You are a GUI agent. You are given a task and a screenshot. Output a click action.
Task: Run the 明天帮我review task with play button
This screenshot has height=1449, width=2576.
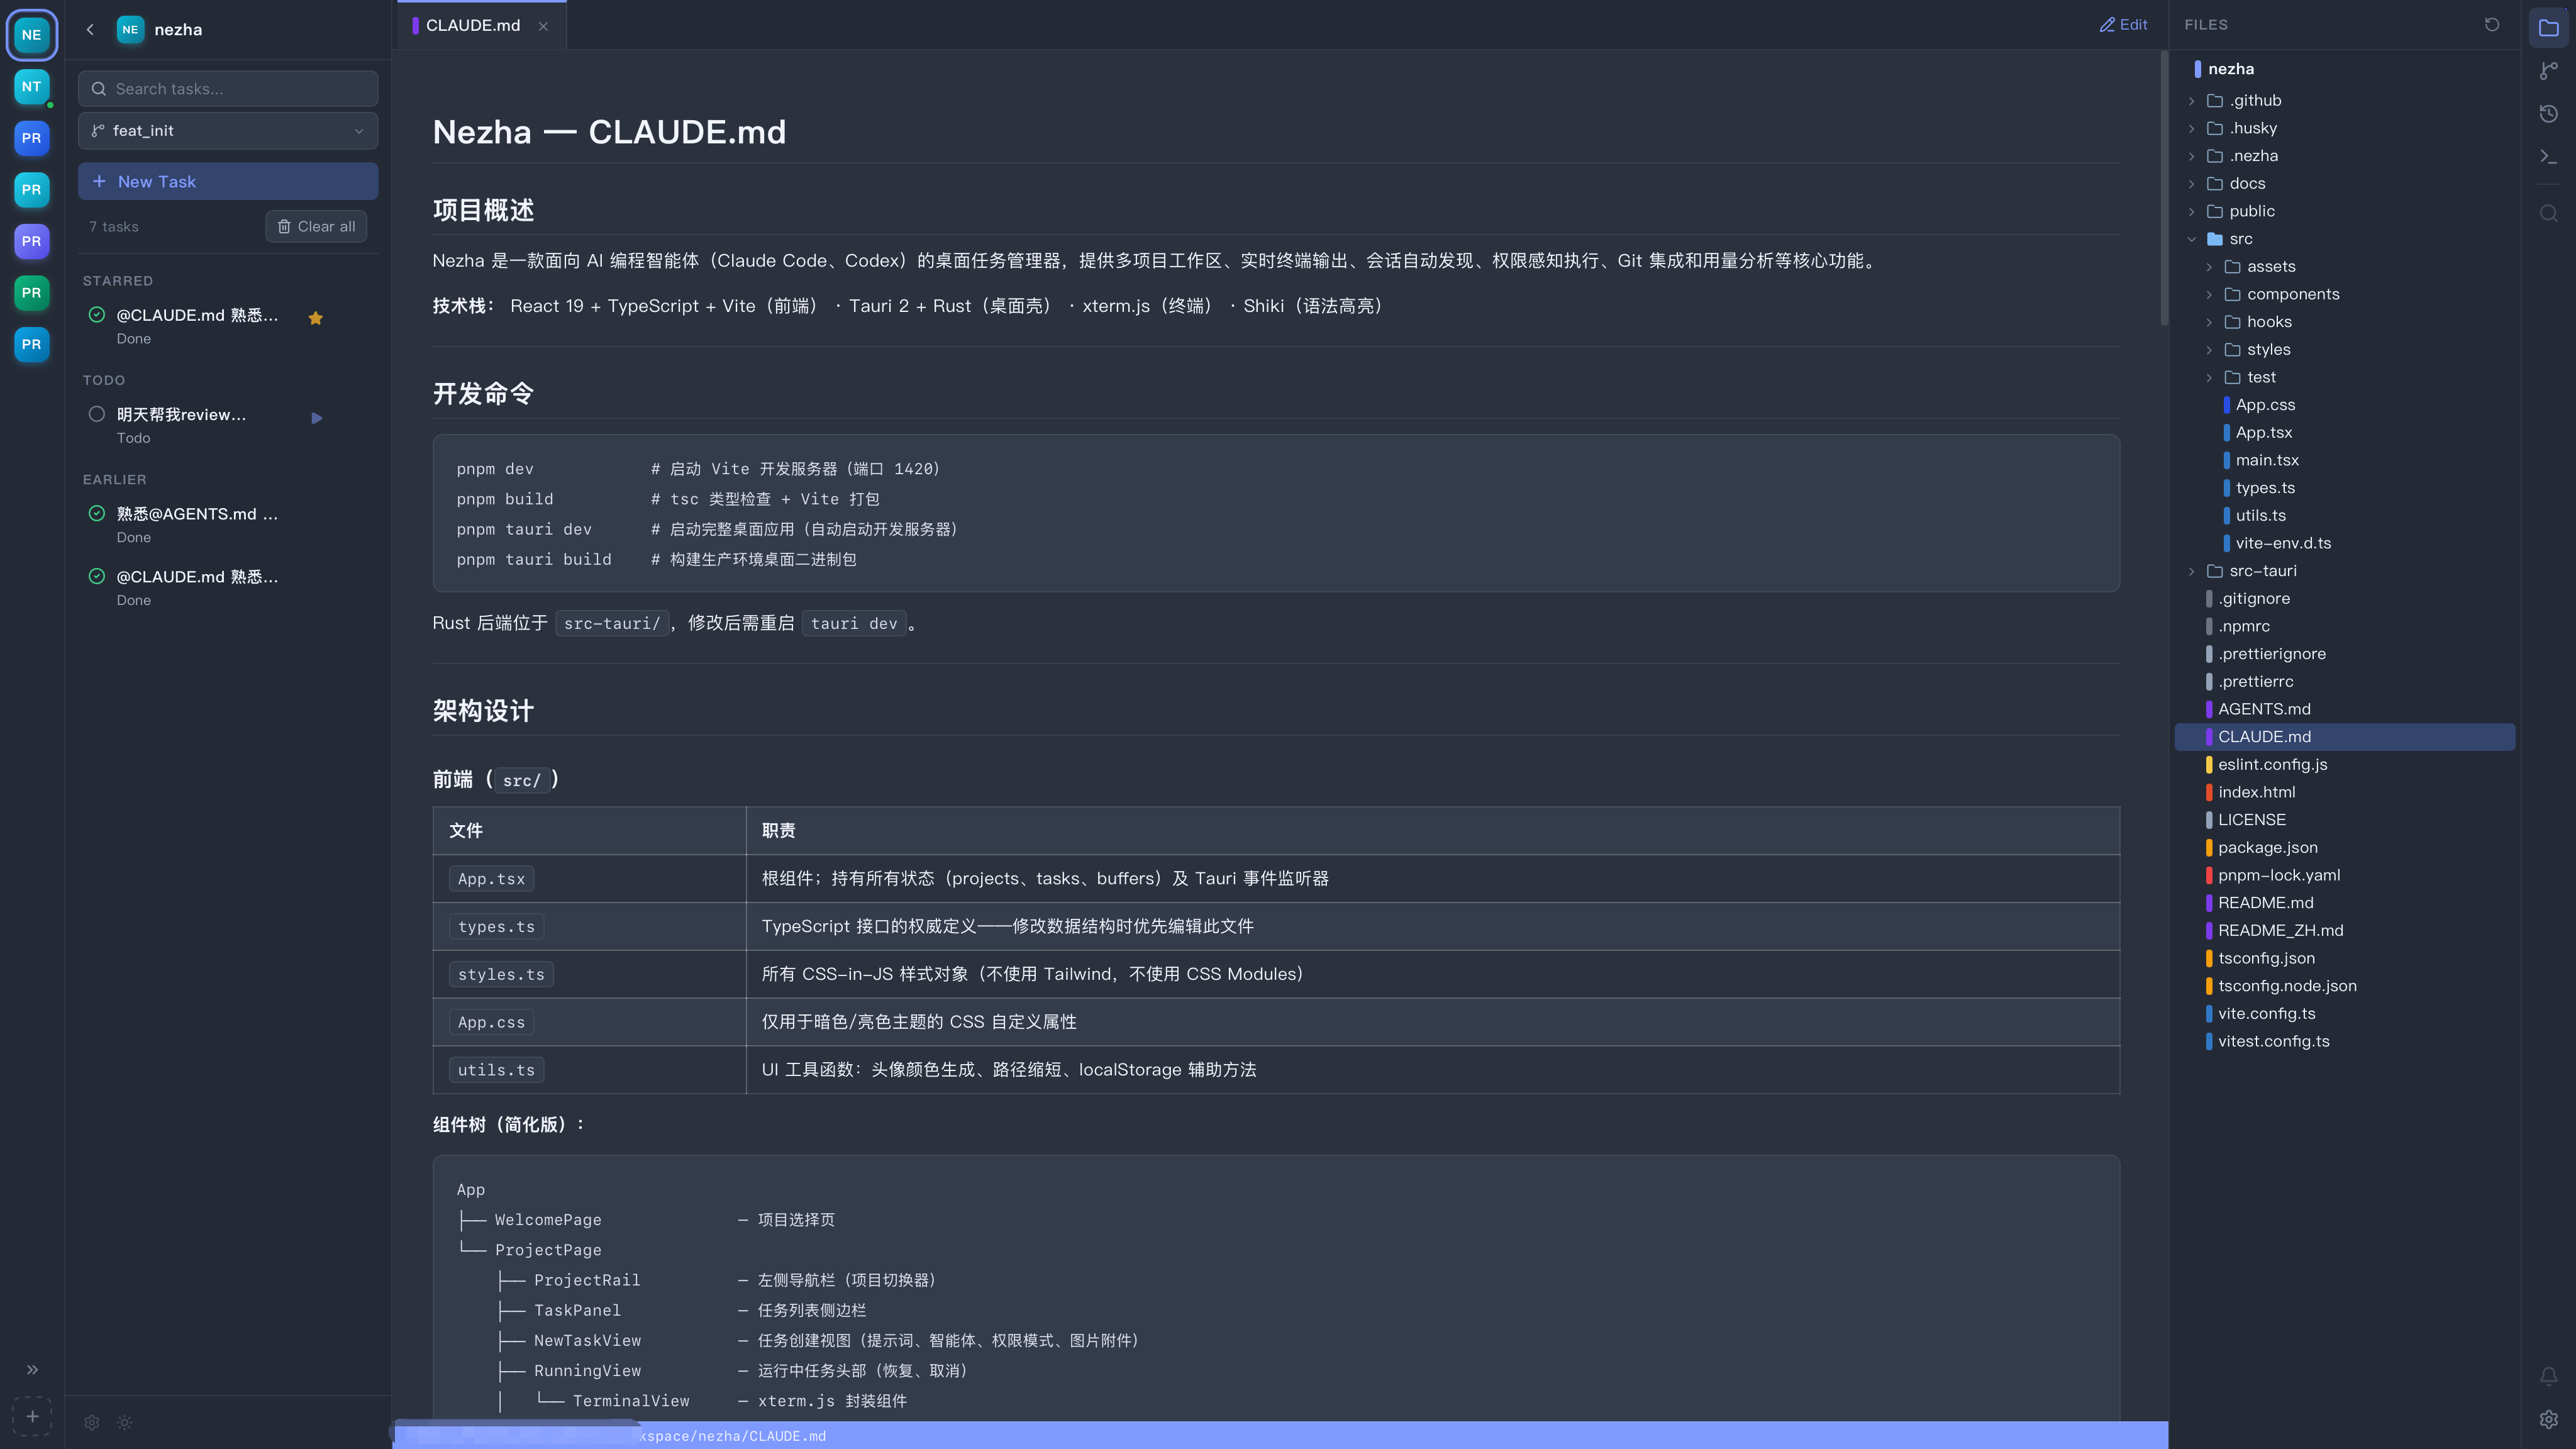pos(316,418)
